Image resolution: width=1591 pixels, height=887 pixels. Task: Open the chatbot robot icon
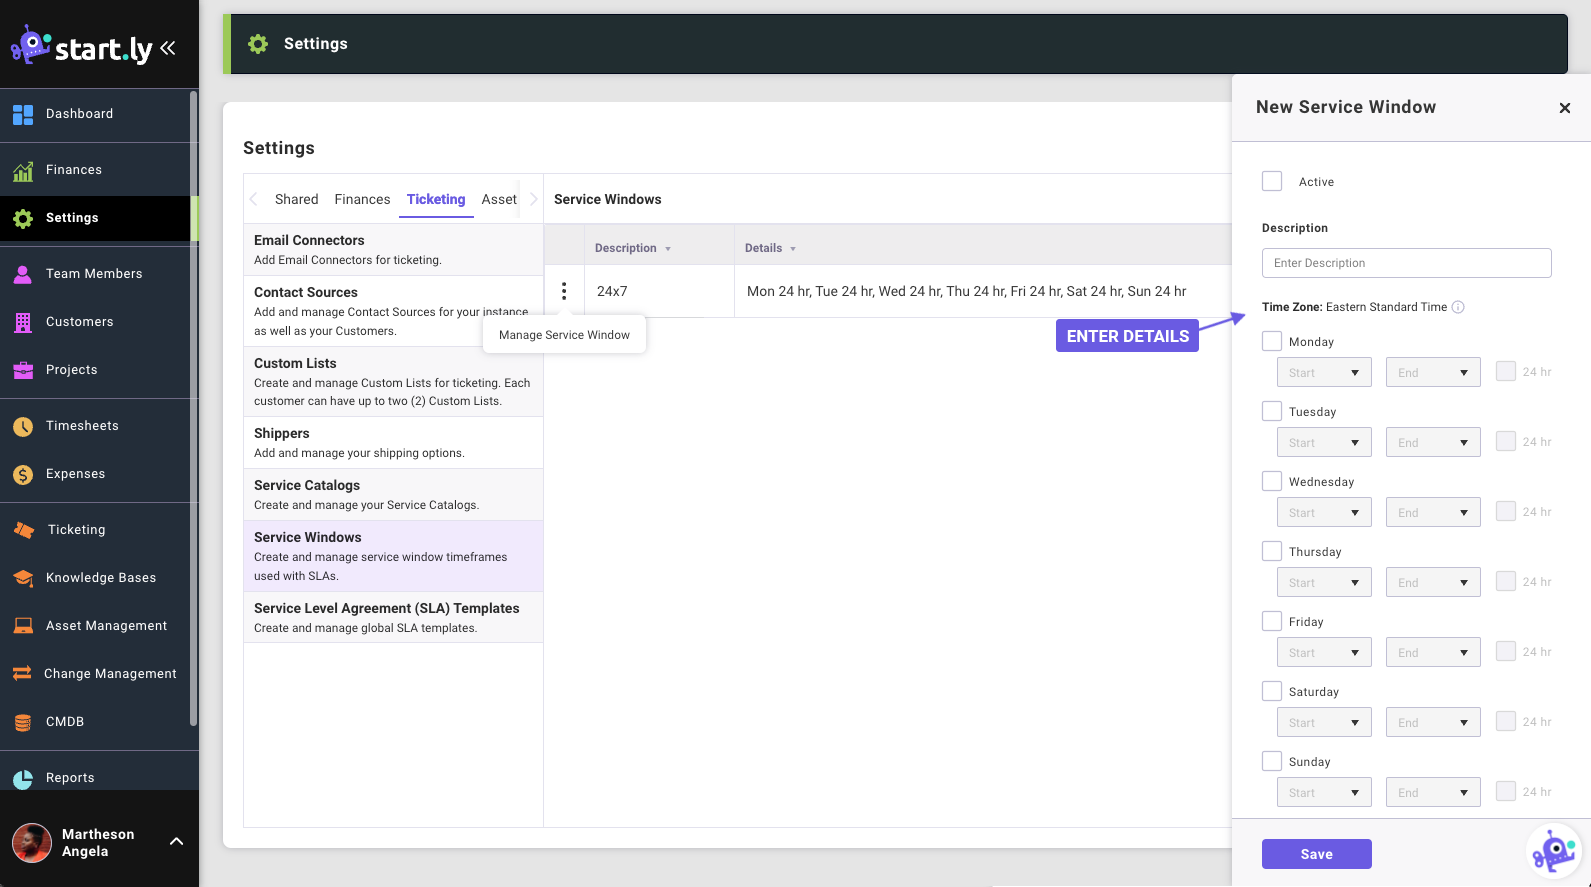coord(1553,851)
